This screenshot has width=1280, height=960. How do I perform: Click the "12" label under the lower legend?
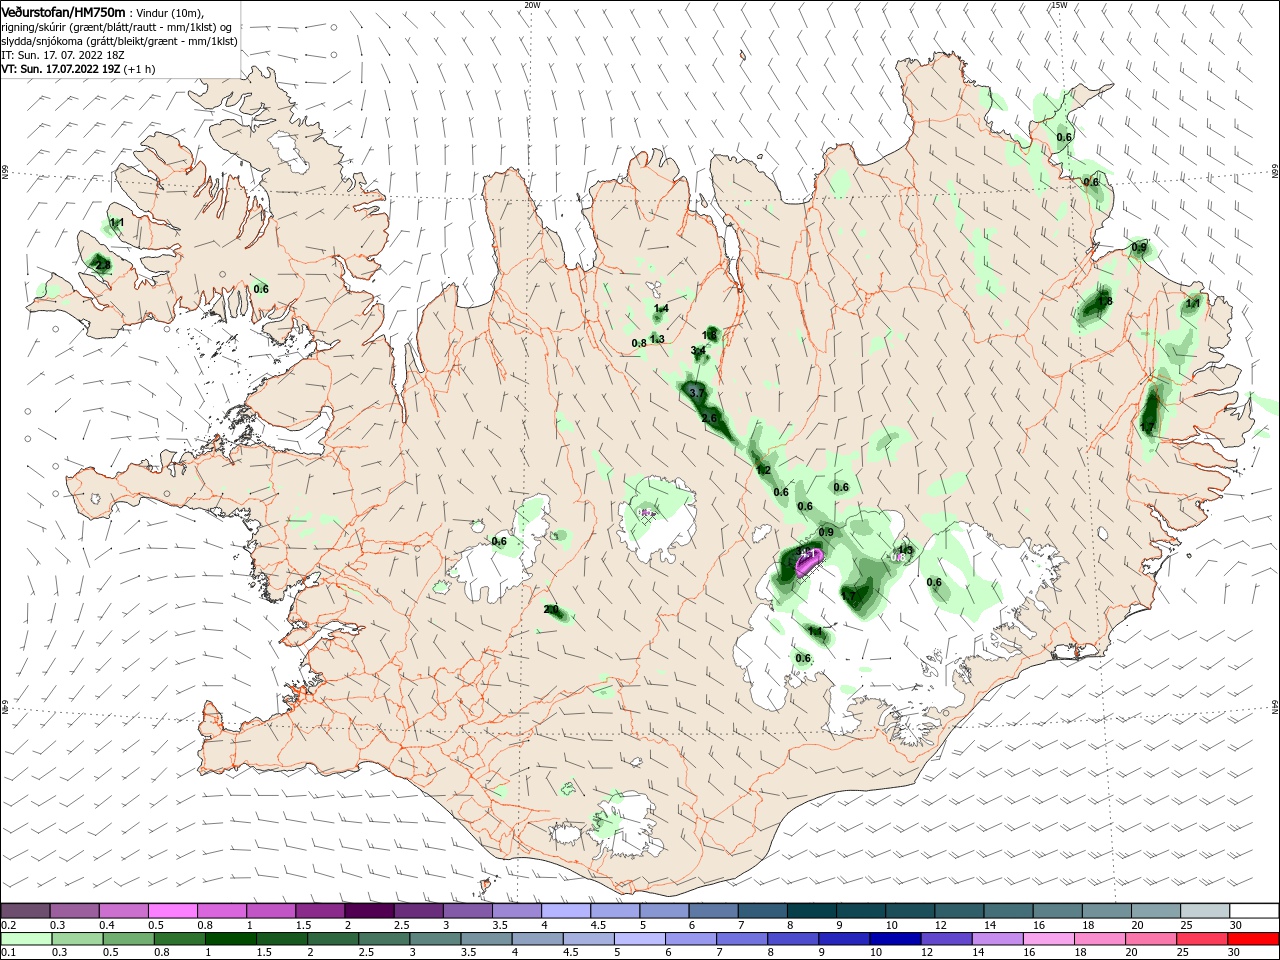(x=926, y=953)
